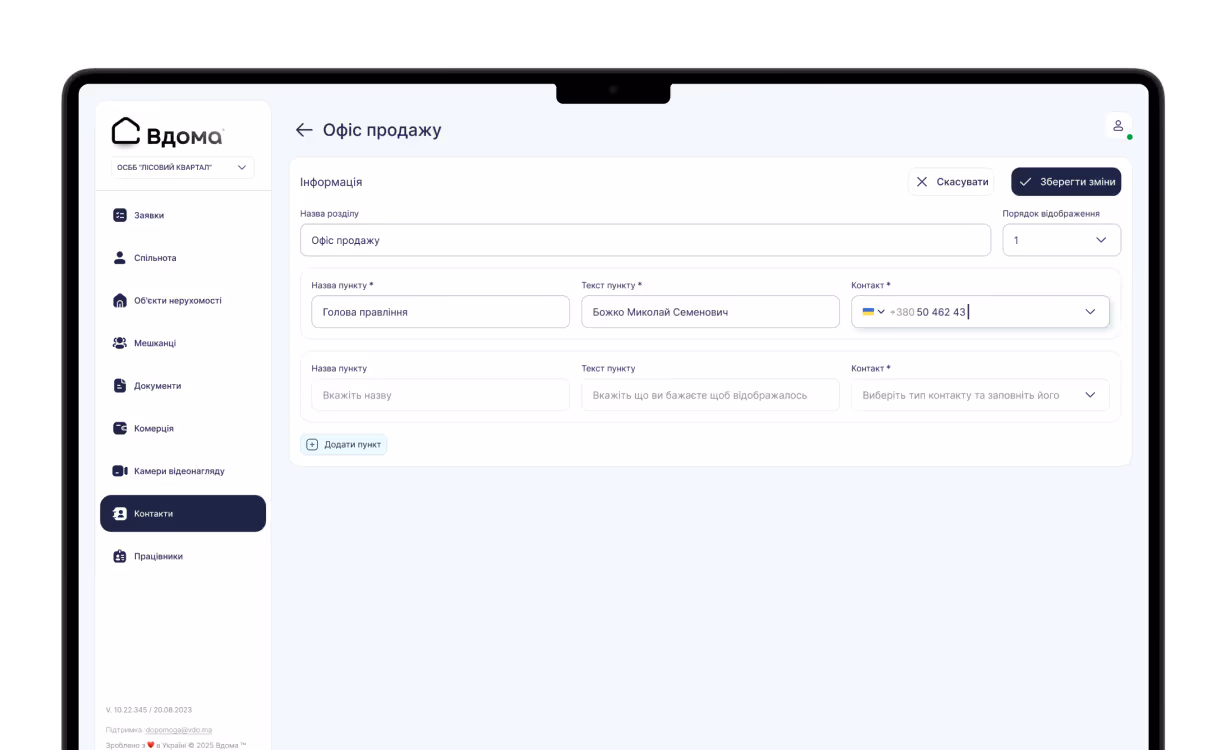Open Заявки in the sidebar
The height and width of the screenshot is (750, 1229).
tap(183, 215)
